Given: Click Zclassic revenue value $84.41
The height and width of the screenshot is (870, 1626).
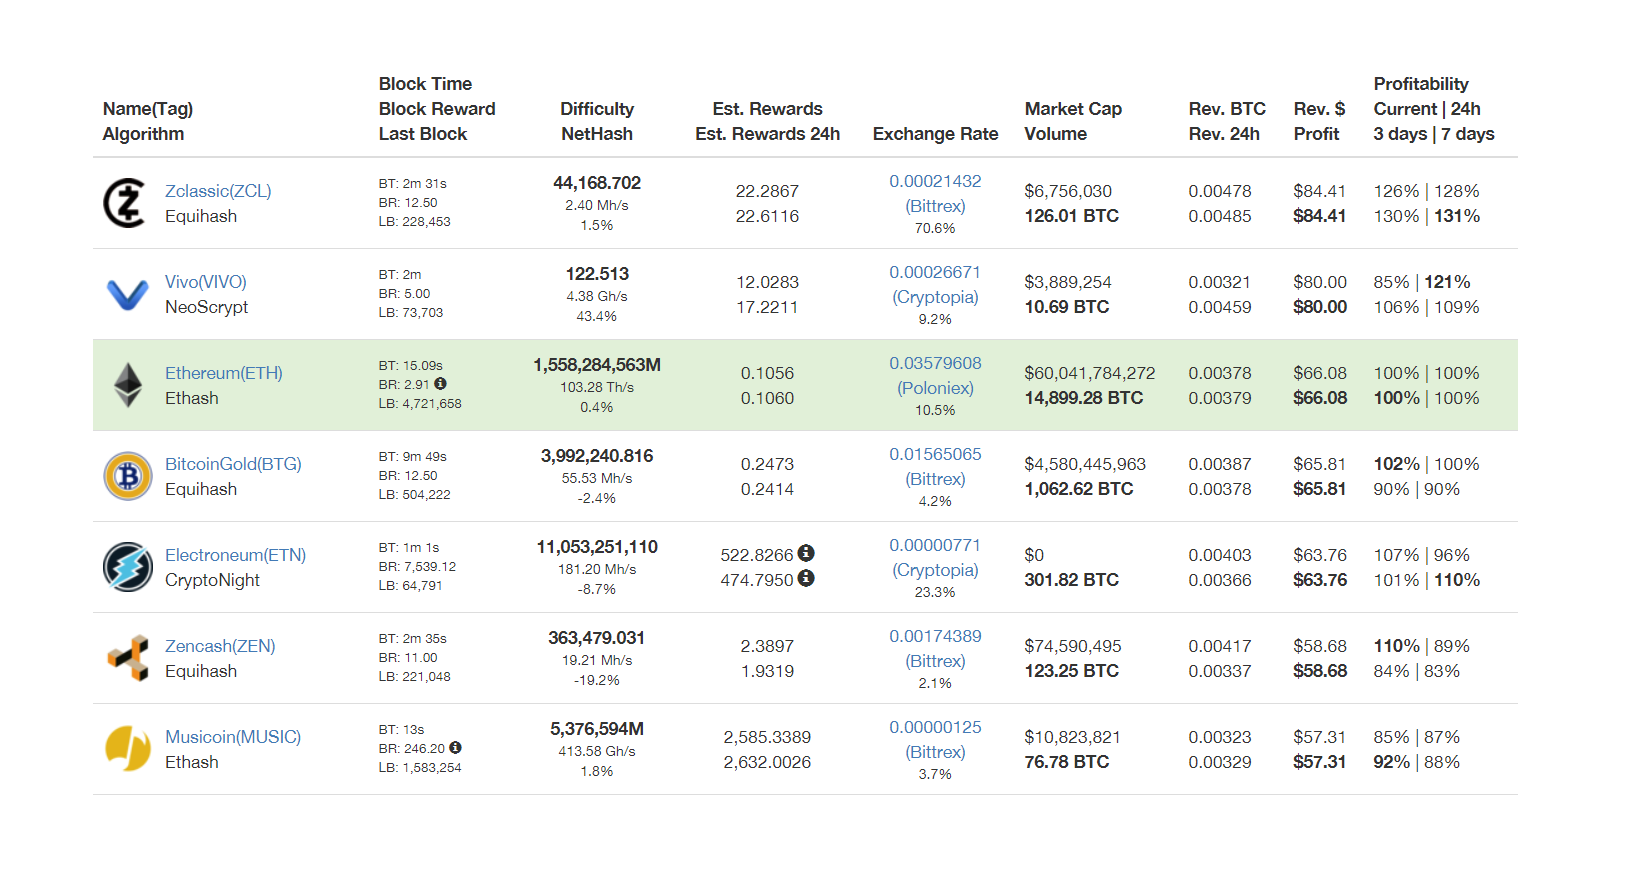Looking at the screenshot, I should pos(1319,191).
